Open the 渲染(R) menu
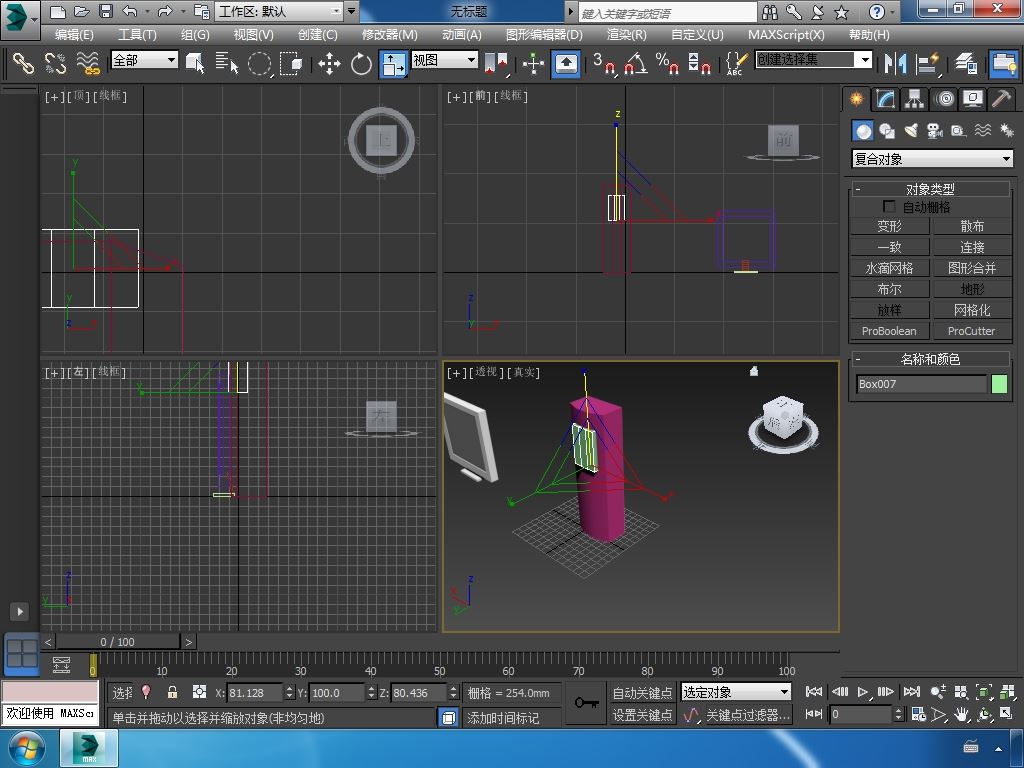 pos(626,34)
